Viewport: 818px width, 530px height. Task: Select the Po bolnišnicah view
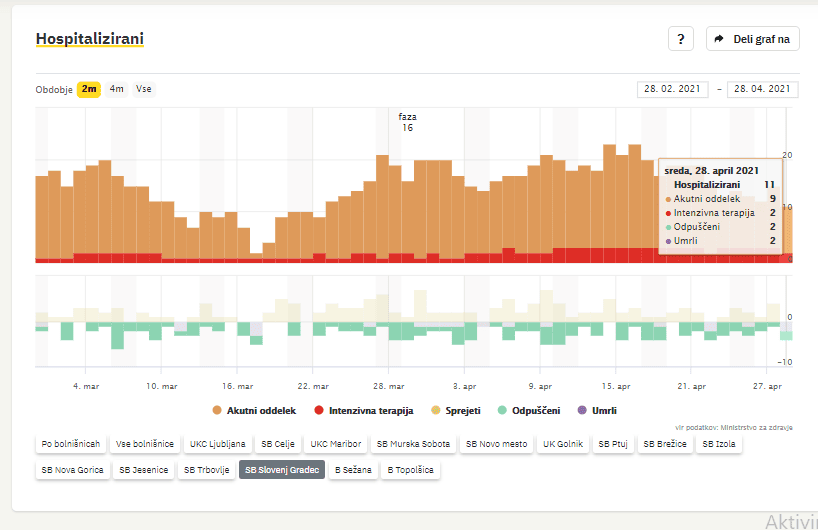pos(70,443)
